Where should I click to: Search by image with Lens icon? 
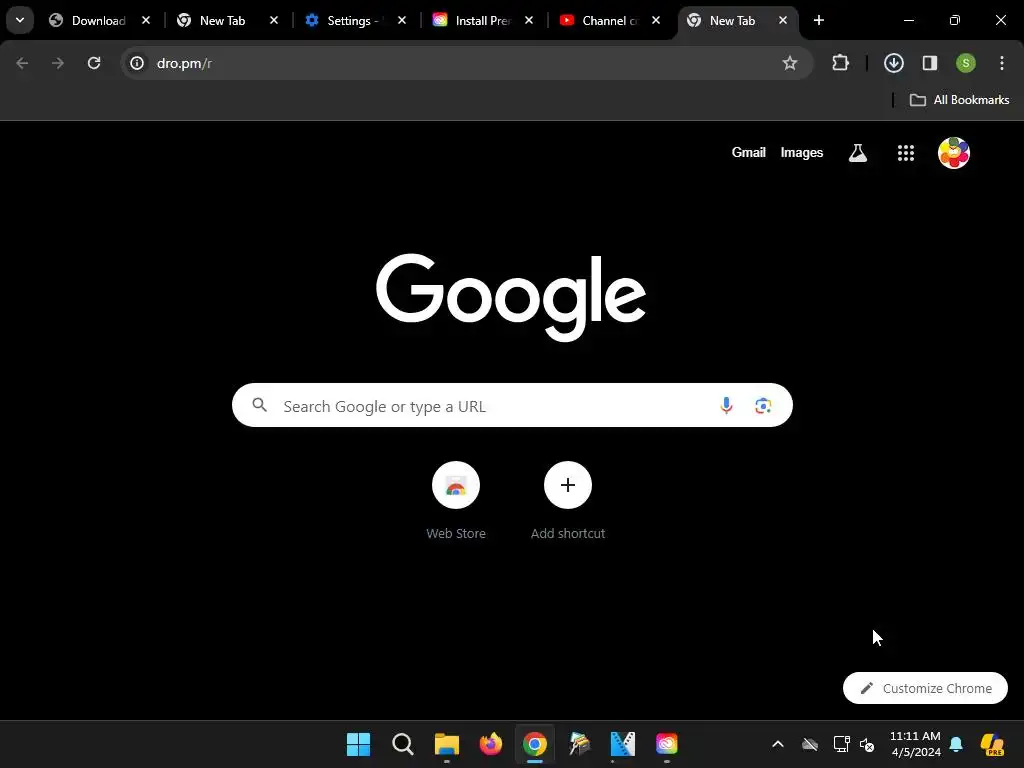pyautogui.click(x=763, y=406)
